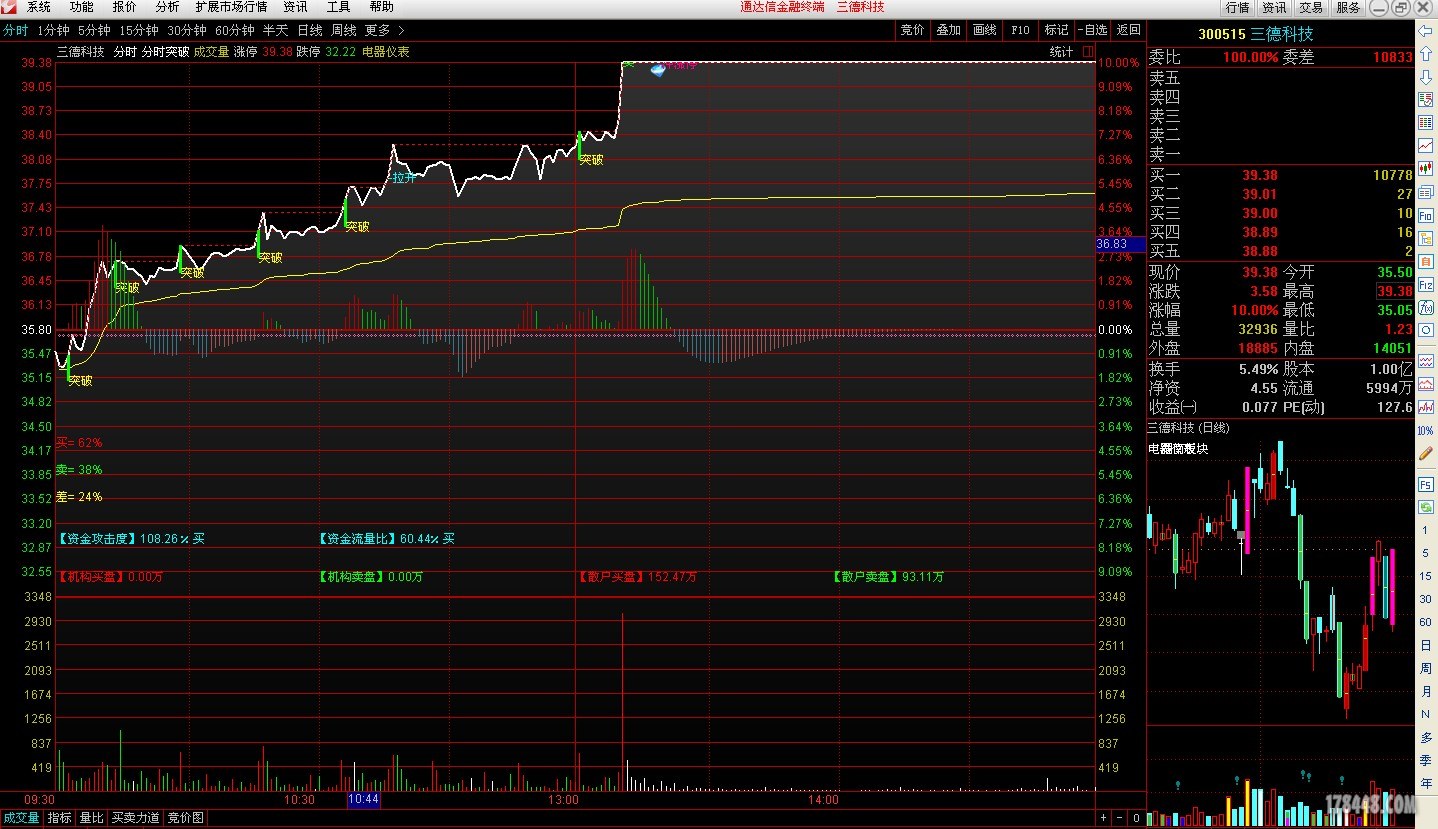Select the 60-minute period in right sidebar

pyautogui.click(x=1426, y=622)
